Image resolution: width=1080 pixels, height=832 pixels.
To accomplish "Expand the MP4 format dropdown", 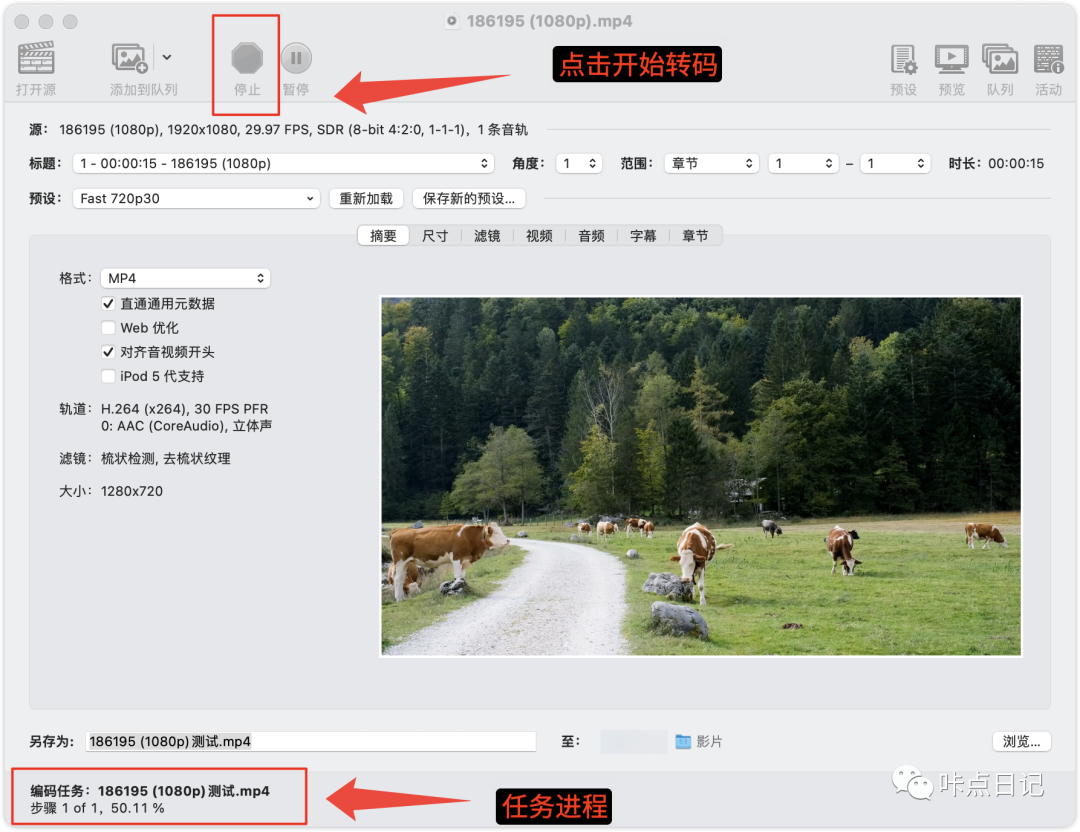I will coord(186,279).
